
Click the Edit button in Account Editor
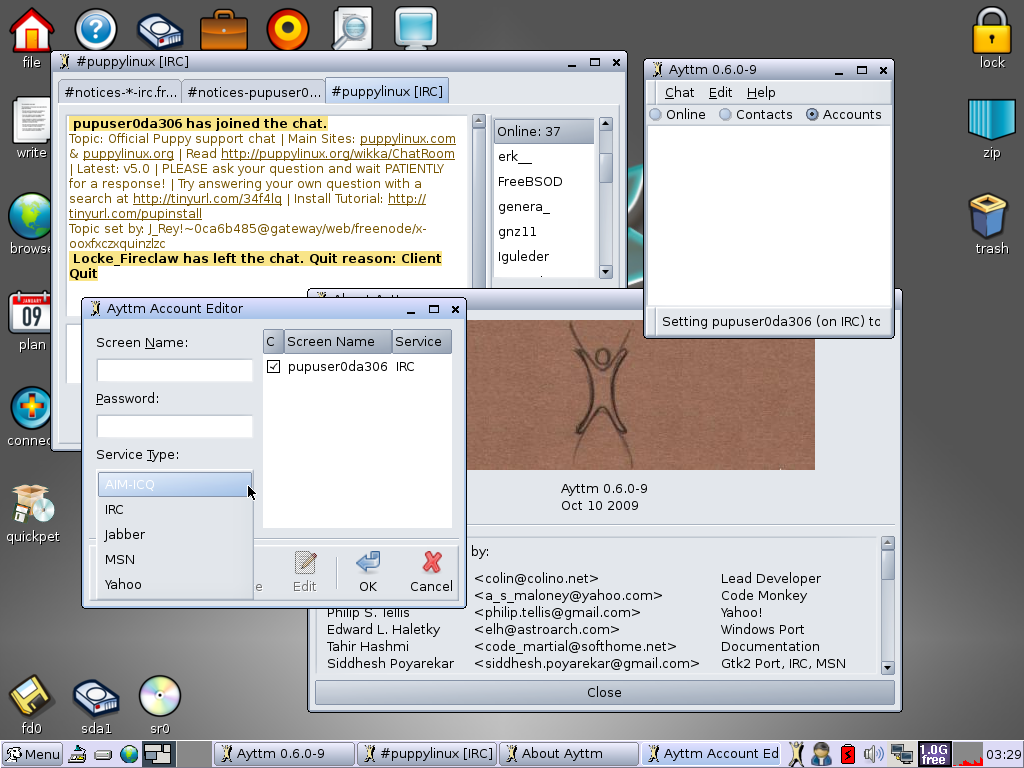pos(304,572)
